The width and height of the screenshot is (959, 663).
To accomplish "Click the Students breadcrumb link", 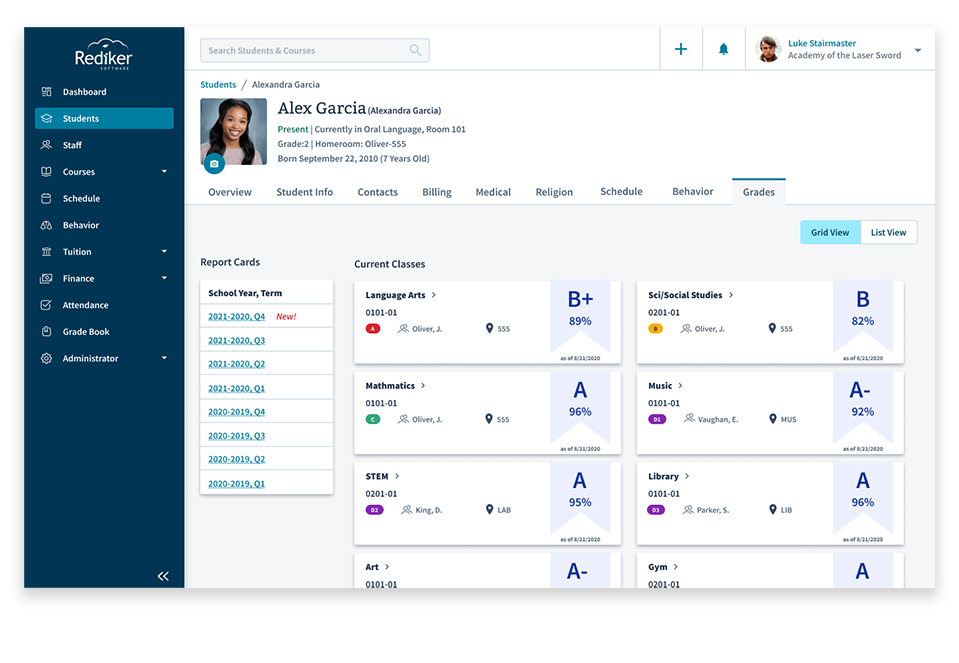I will [218, 84].
